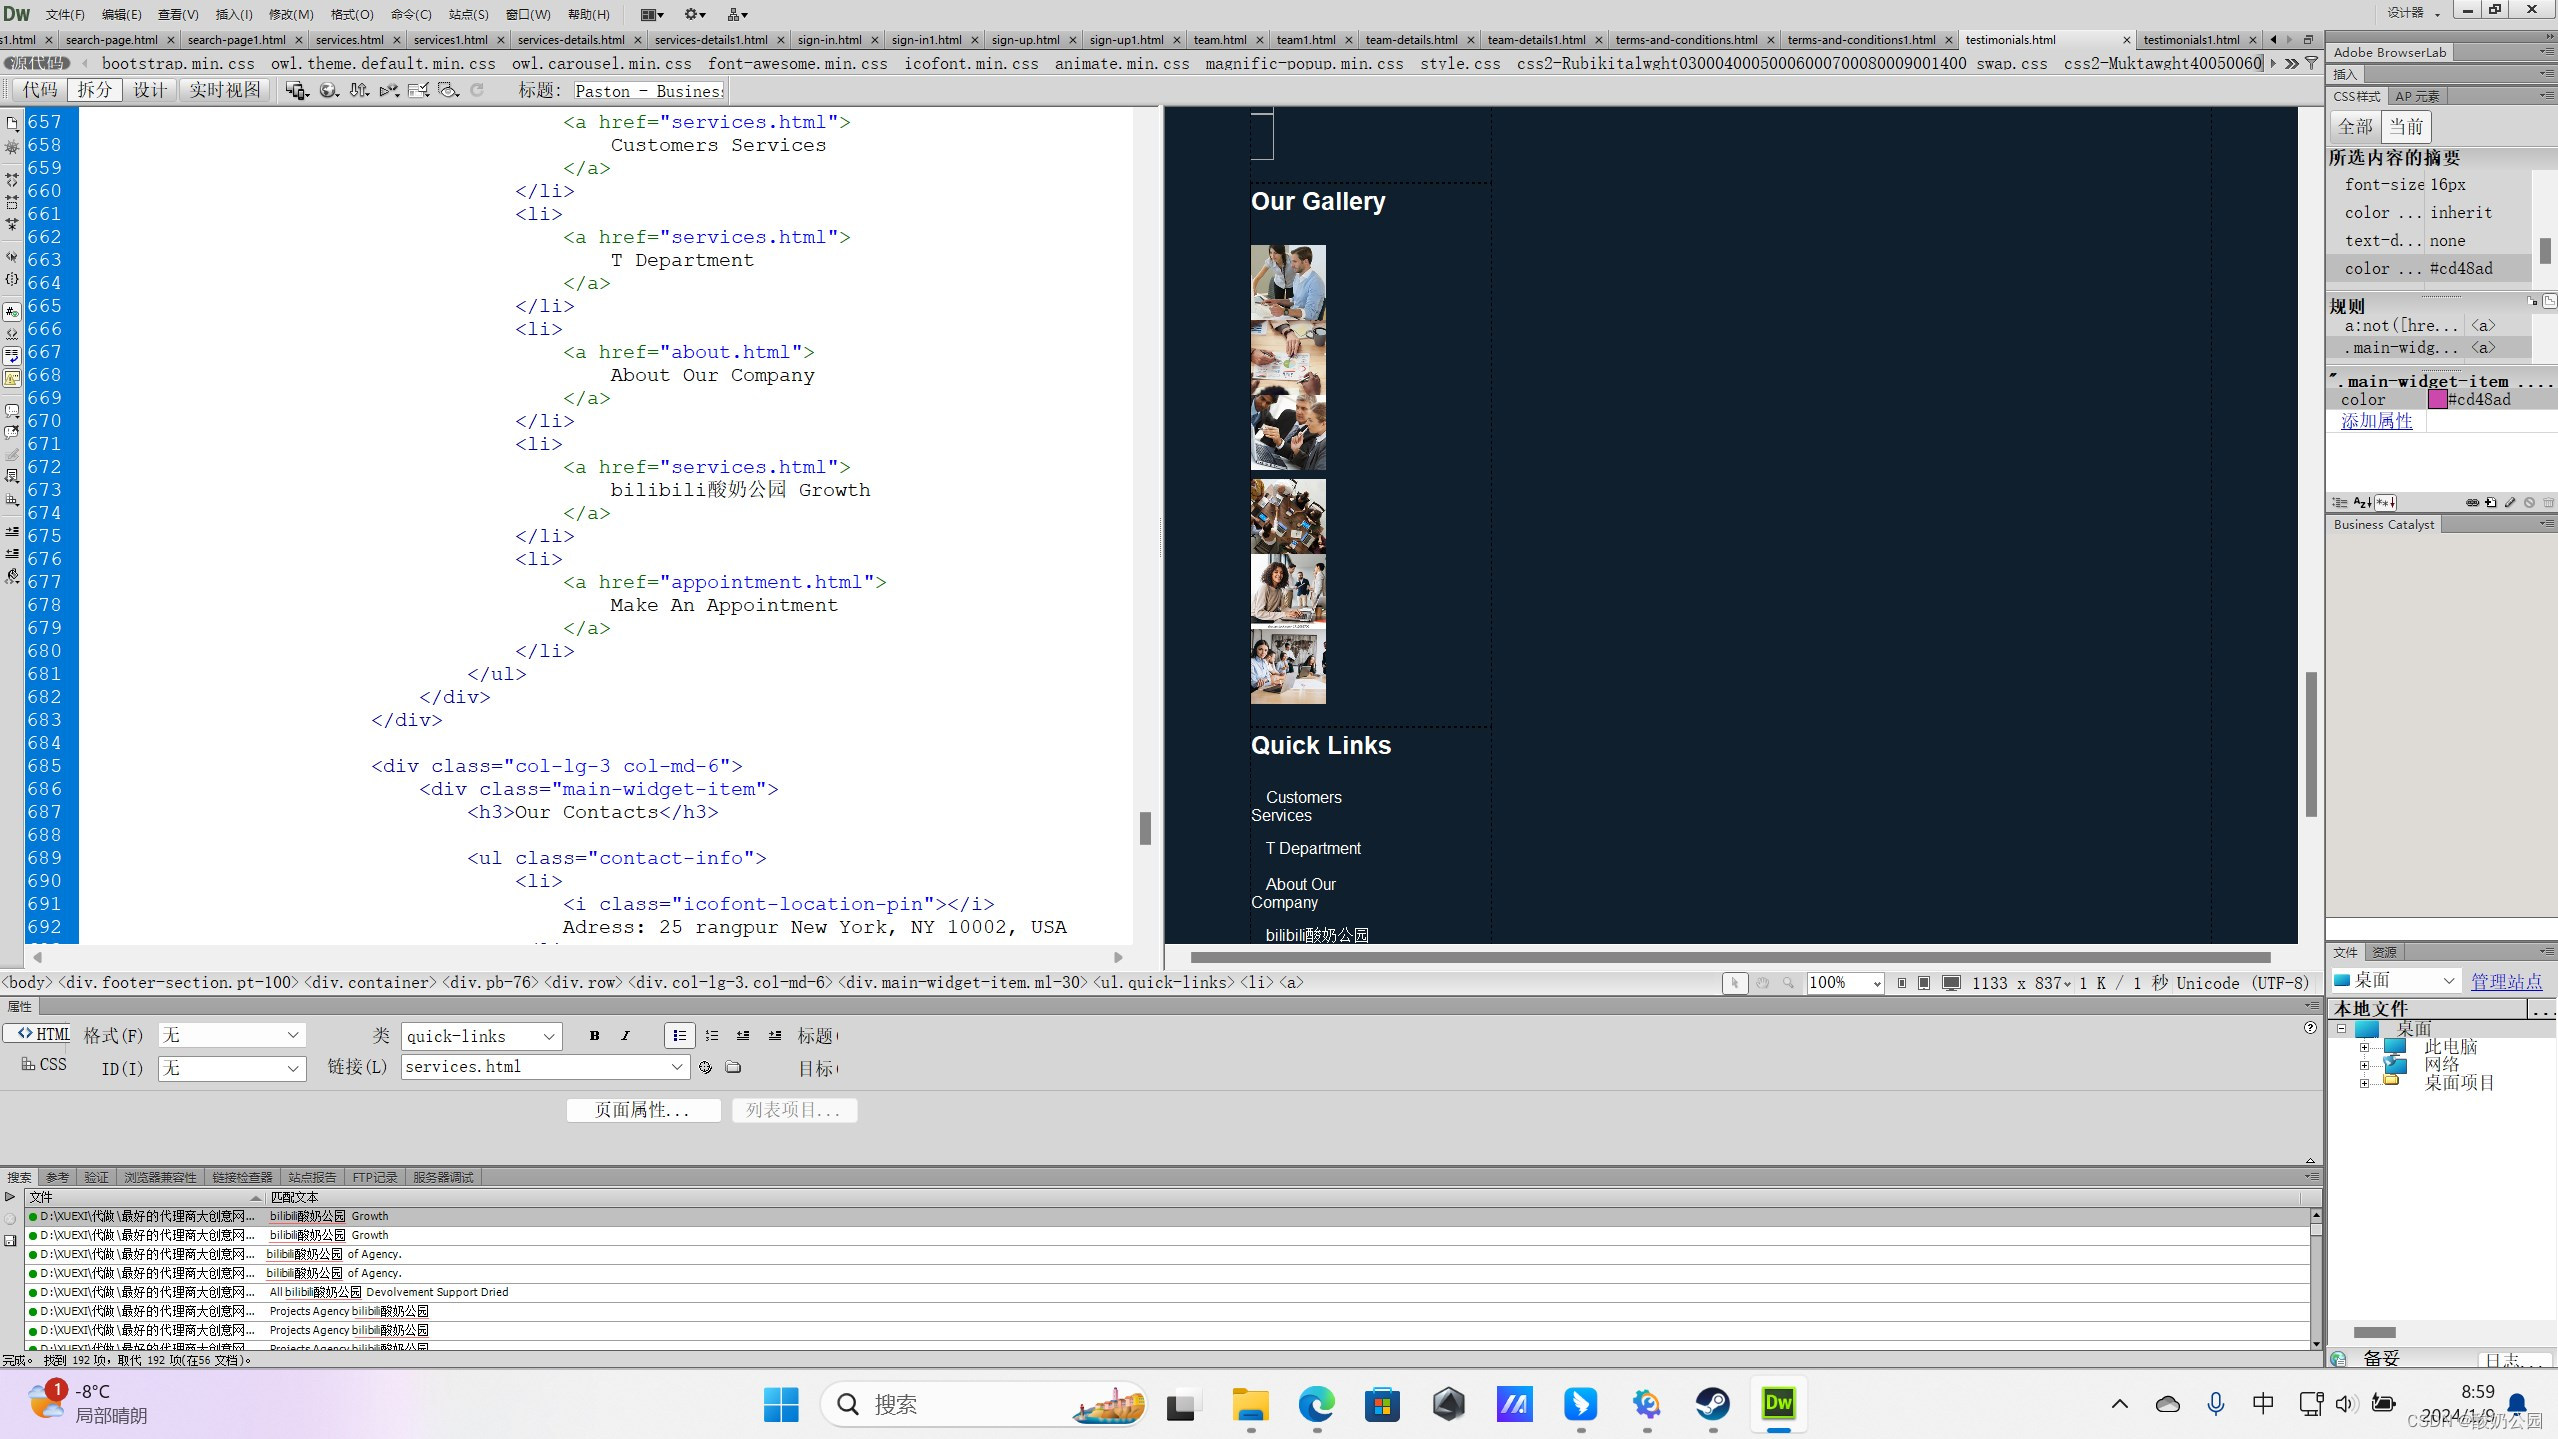Click 管理站点 link

tap(2506, 981)
